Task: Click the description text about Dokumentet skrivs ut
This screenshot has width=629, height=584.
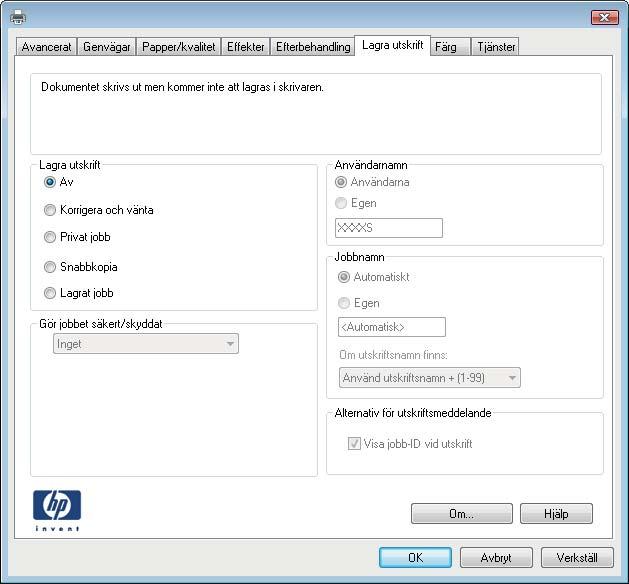Action: [182, 87]
